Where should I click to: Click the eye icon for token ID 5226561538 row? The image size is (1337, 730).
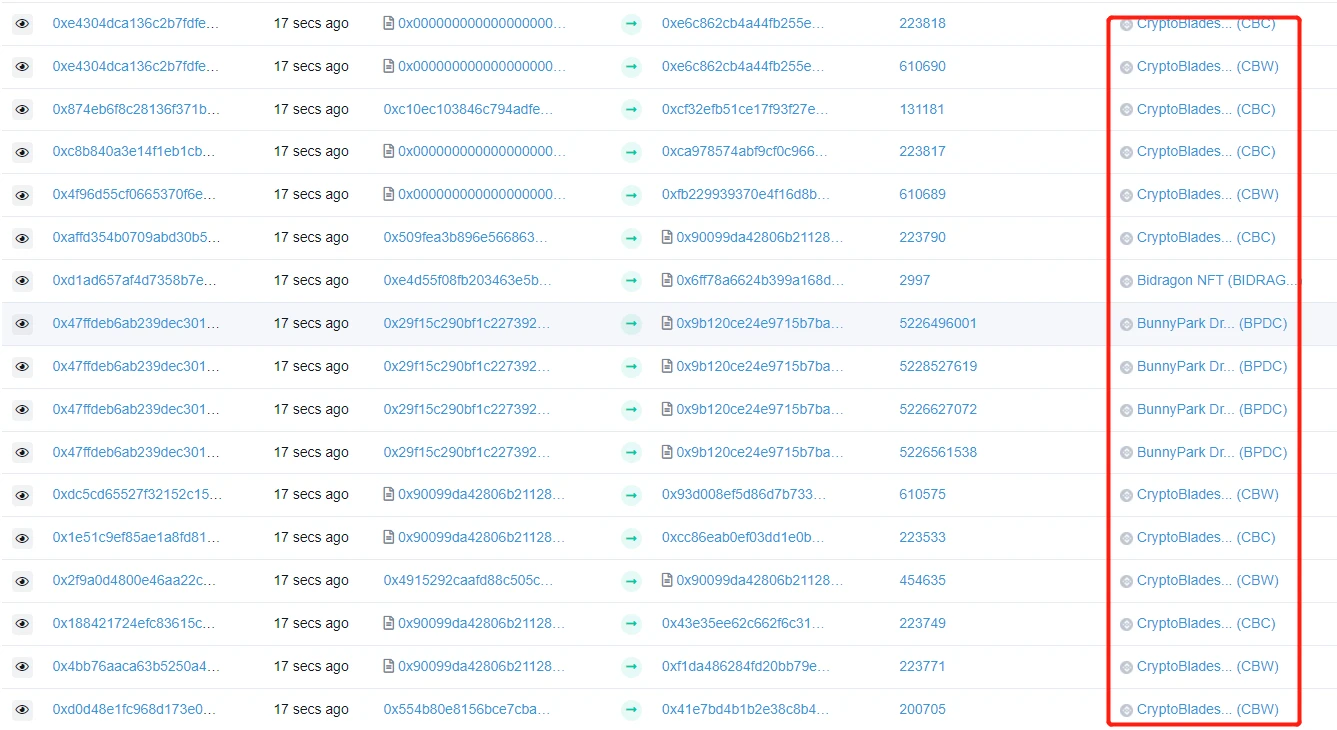[x=22, y=453]
